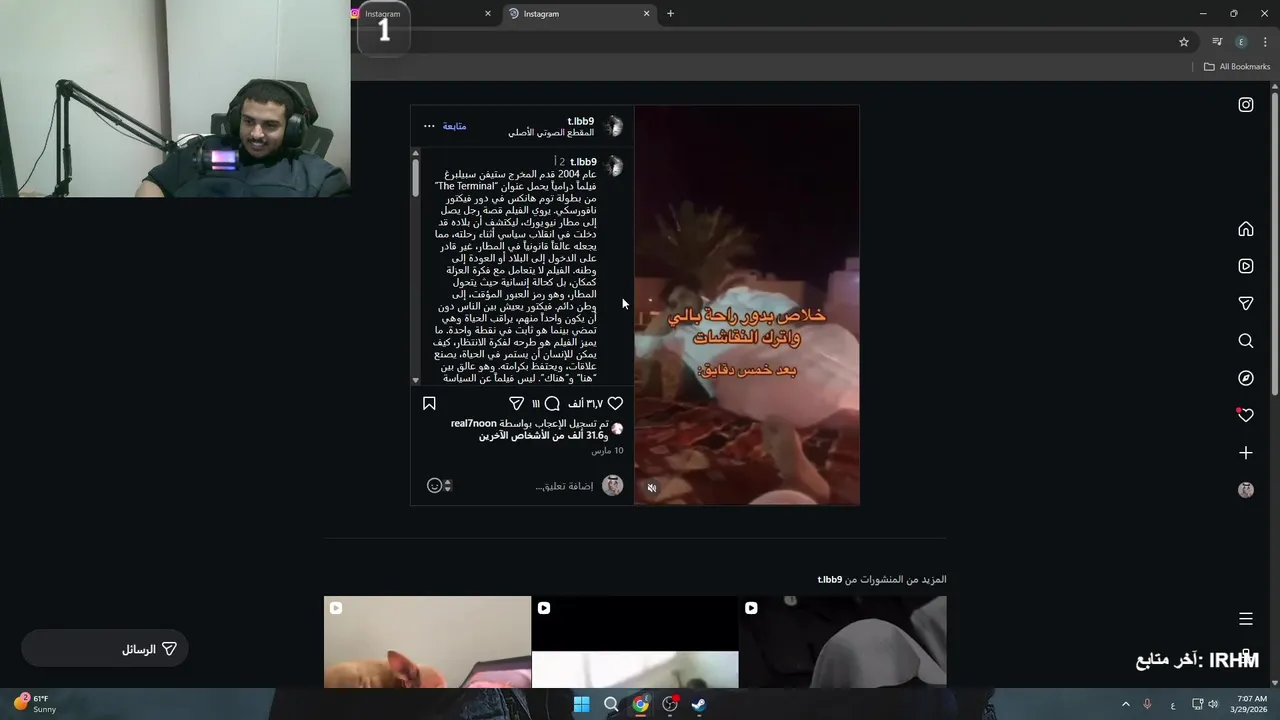The width and height of the screenshot is (1280, 720).
Task: Go to Instagram Home in sidebar
Action: point(1246,229)
